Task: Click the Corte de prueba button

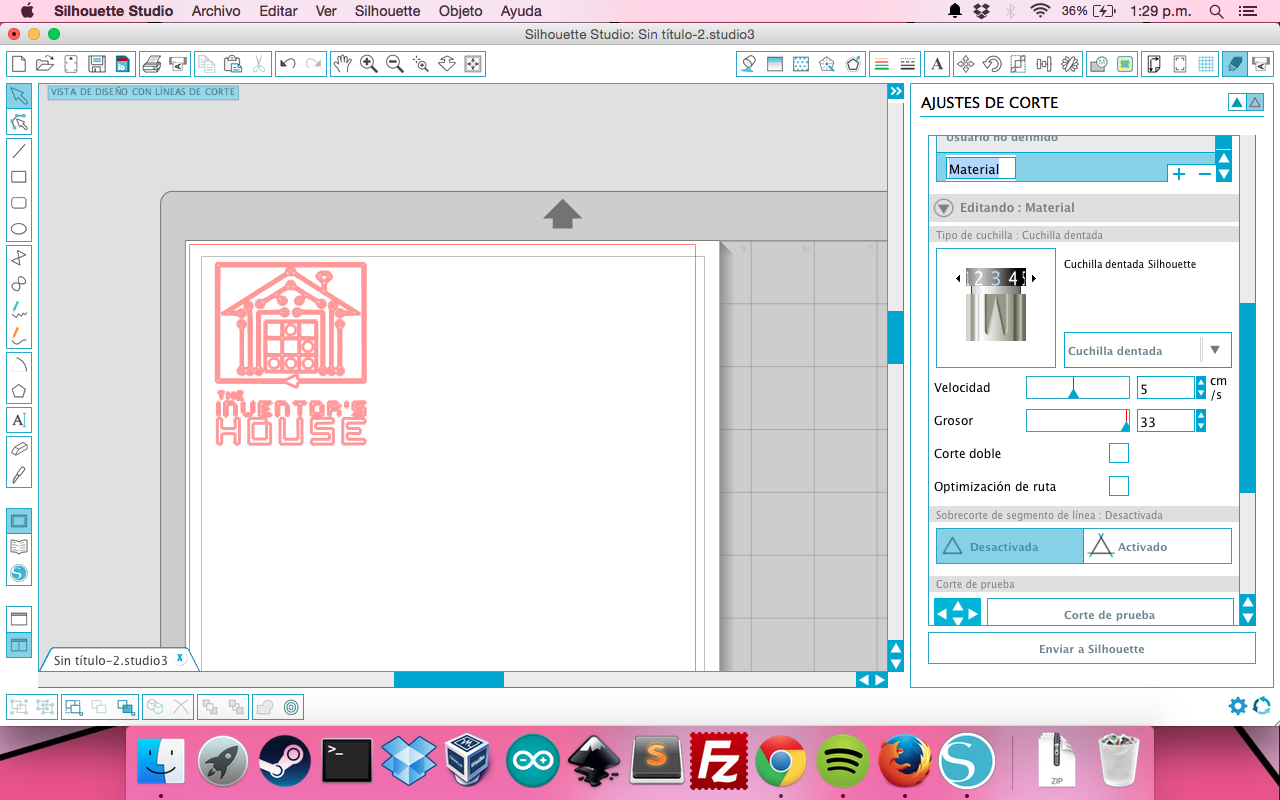Action: [x=1109, y=614]
